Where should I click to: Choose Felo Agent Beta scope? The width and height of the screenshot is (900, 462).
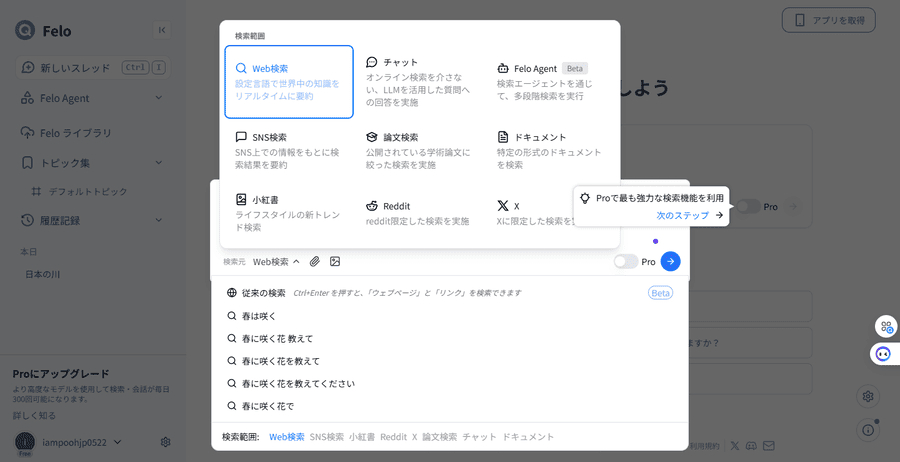(550, 82)
